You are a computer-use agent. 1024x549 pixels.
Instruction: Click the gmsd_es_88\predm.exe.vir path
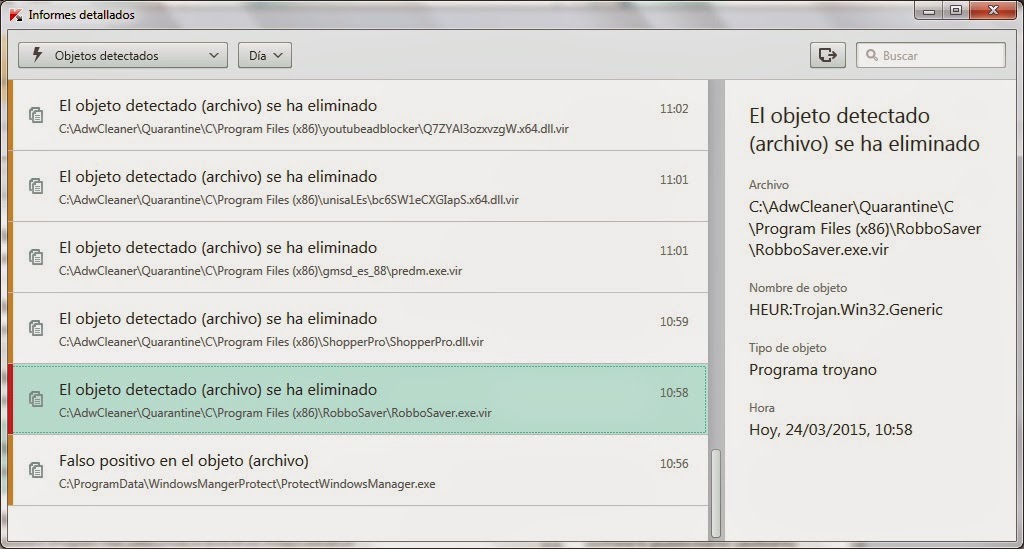coord(261,271)
